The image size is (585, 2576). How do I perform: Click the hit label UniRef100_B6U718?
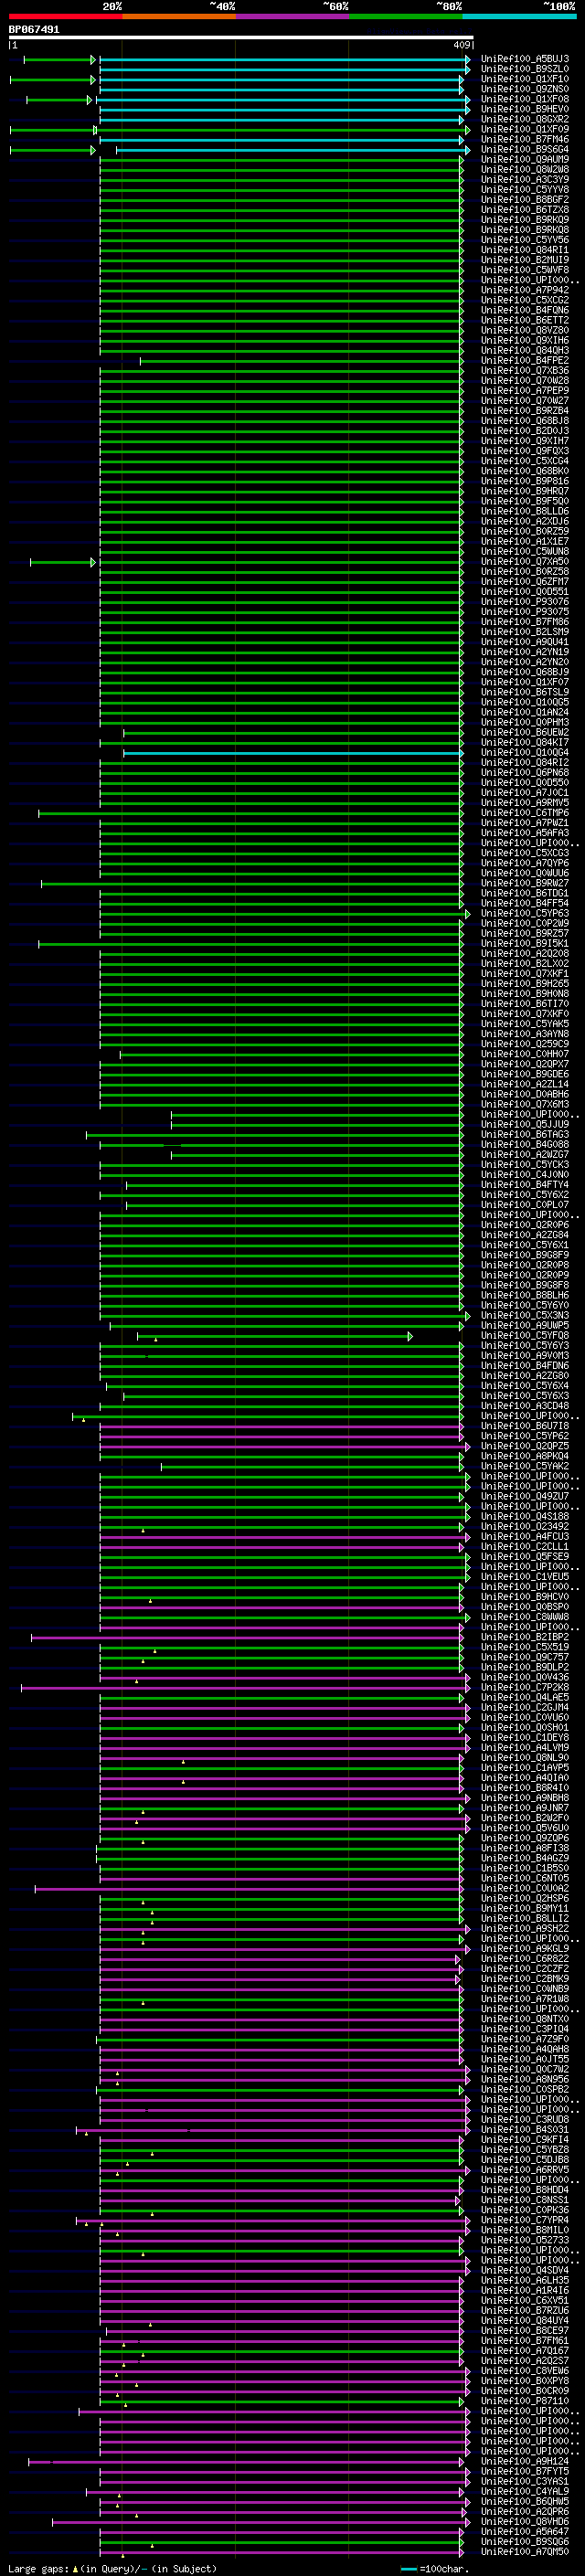525,1426
